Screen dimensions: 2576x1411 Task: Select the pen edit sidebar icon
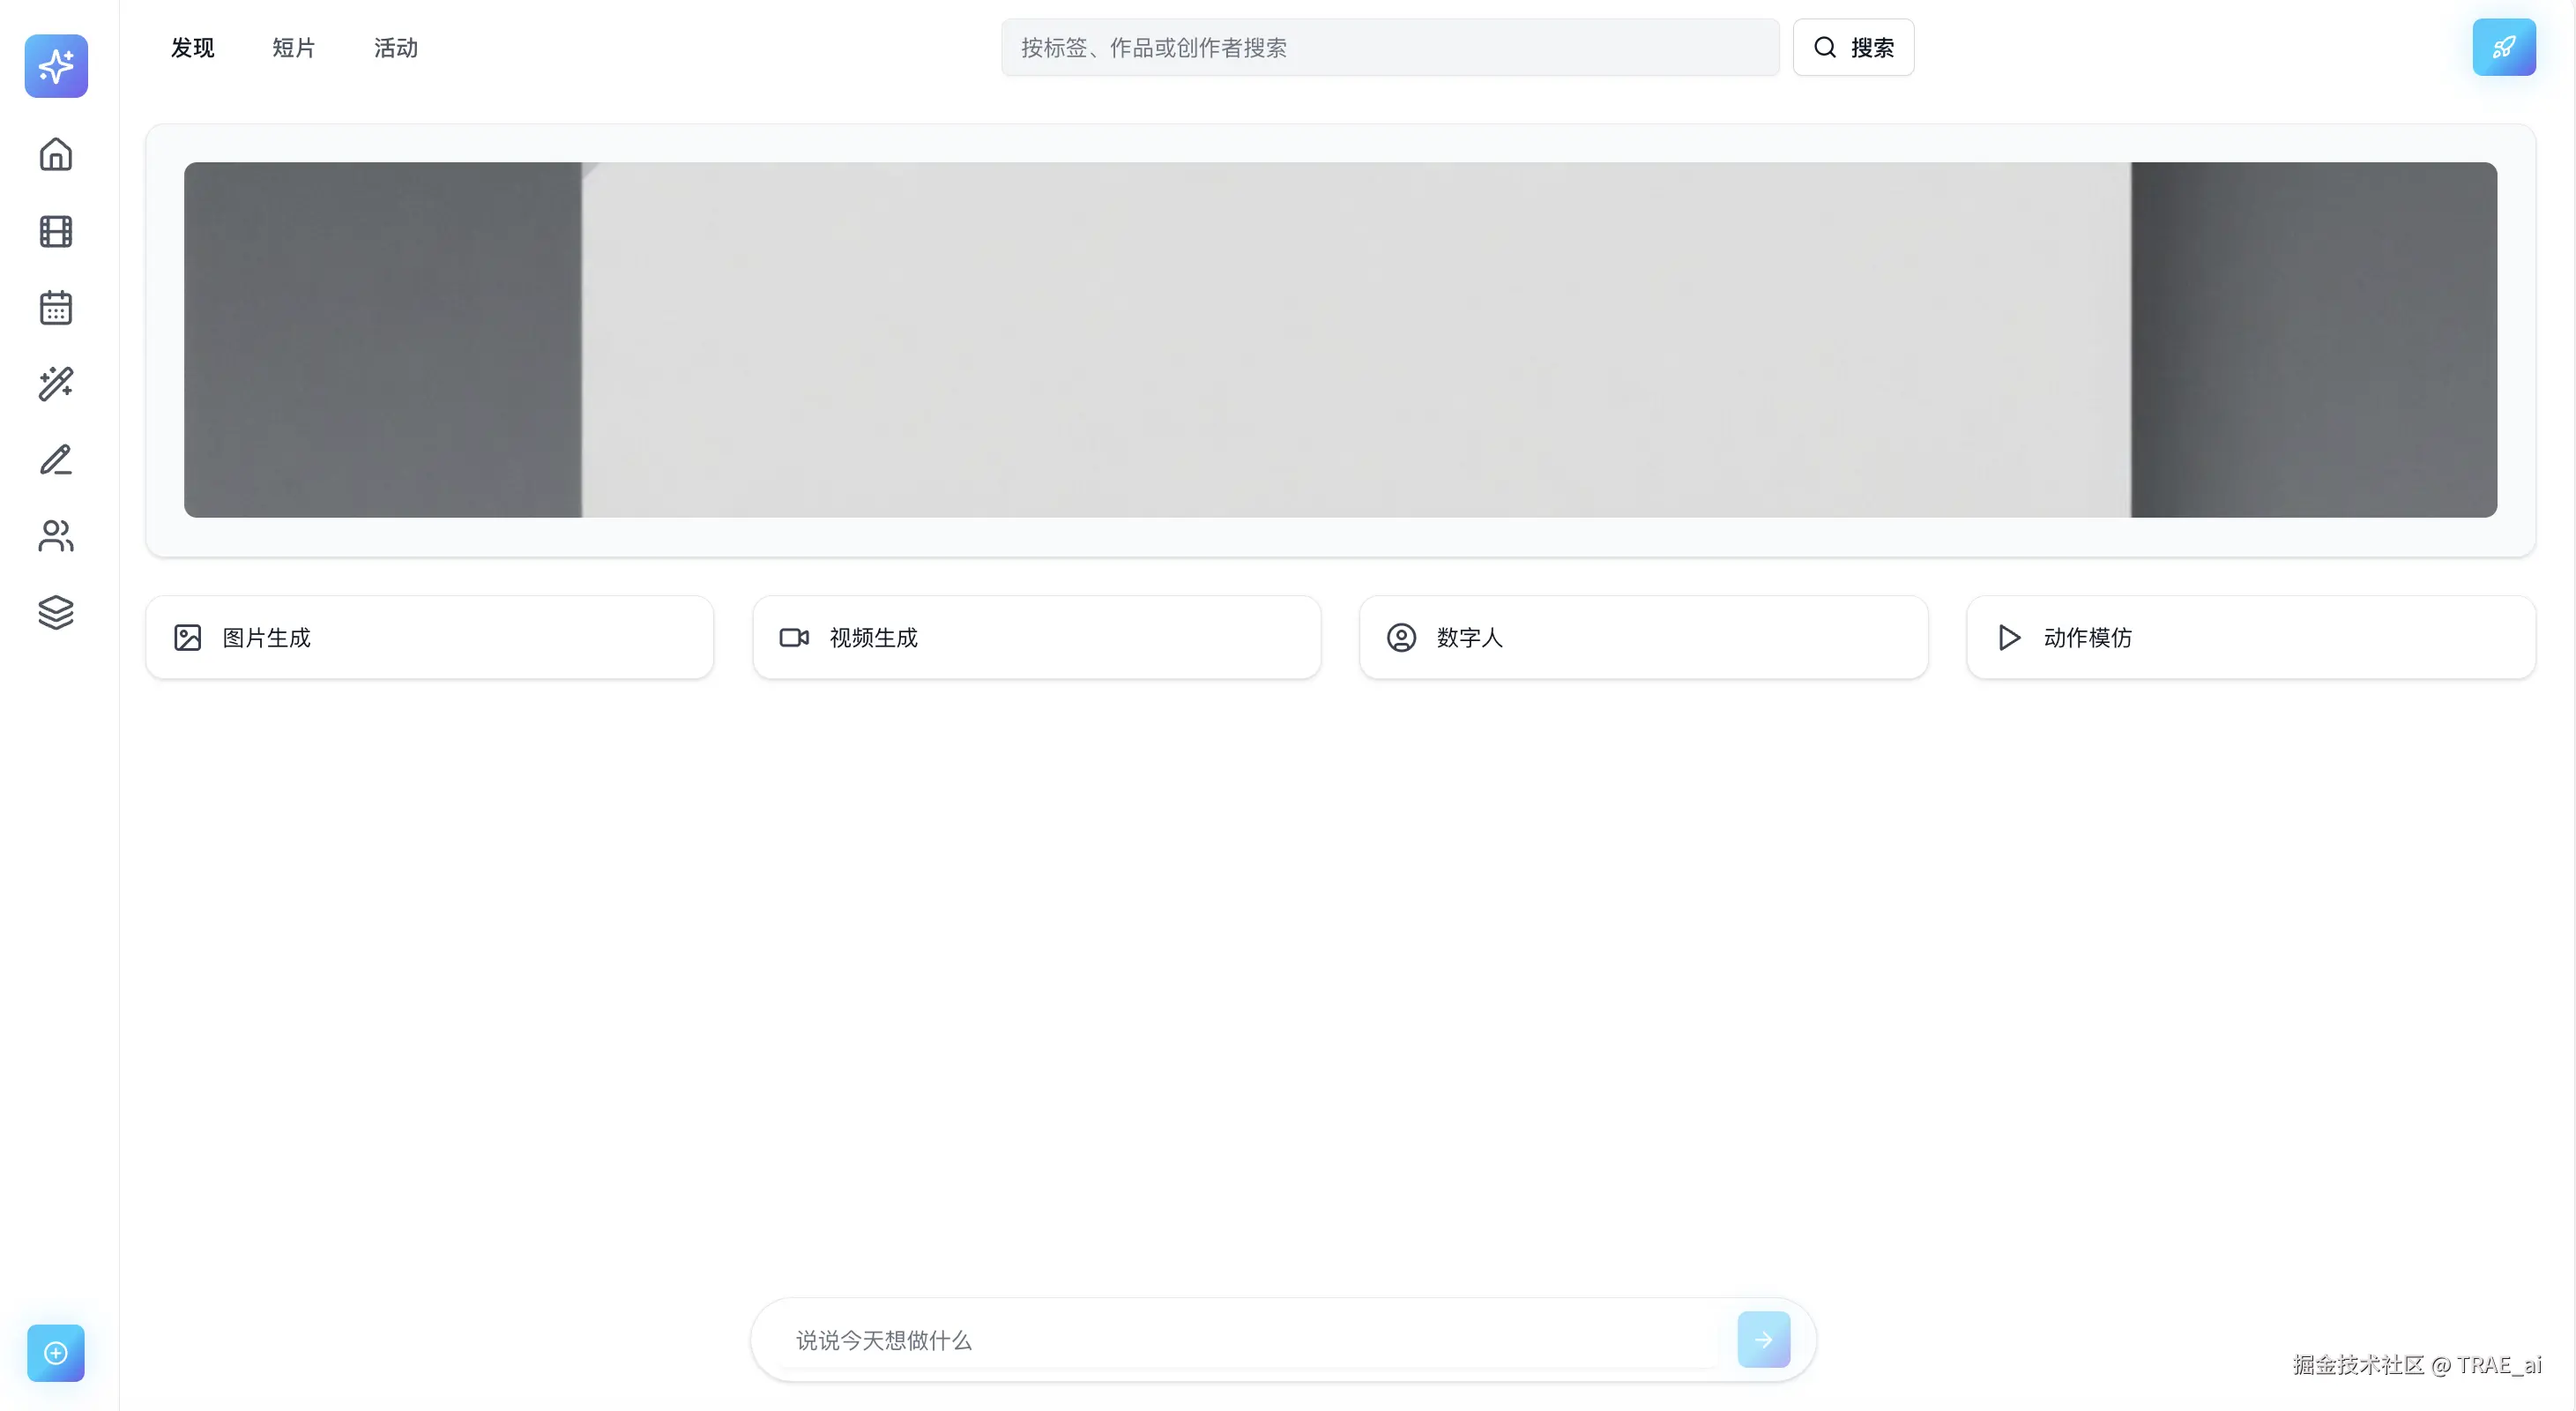click(56, 460)
